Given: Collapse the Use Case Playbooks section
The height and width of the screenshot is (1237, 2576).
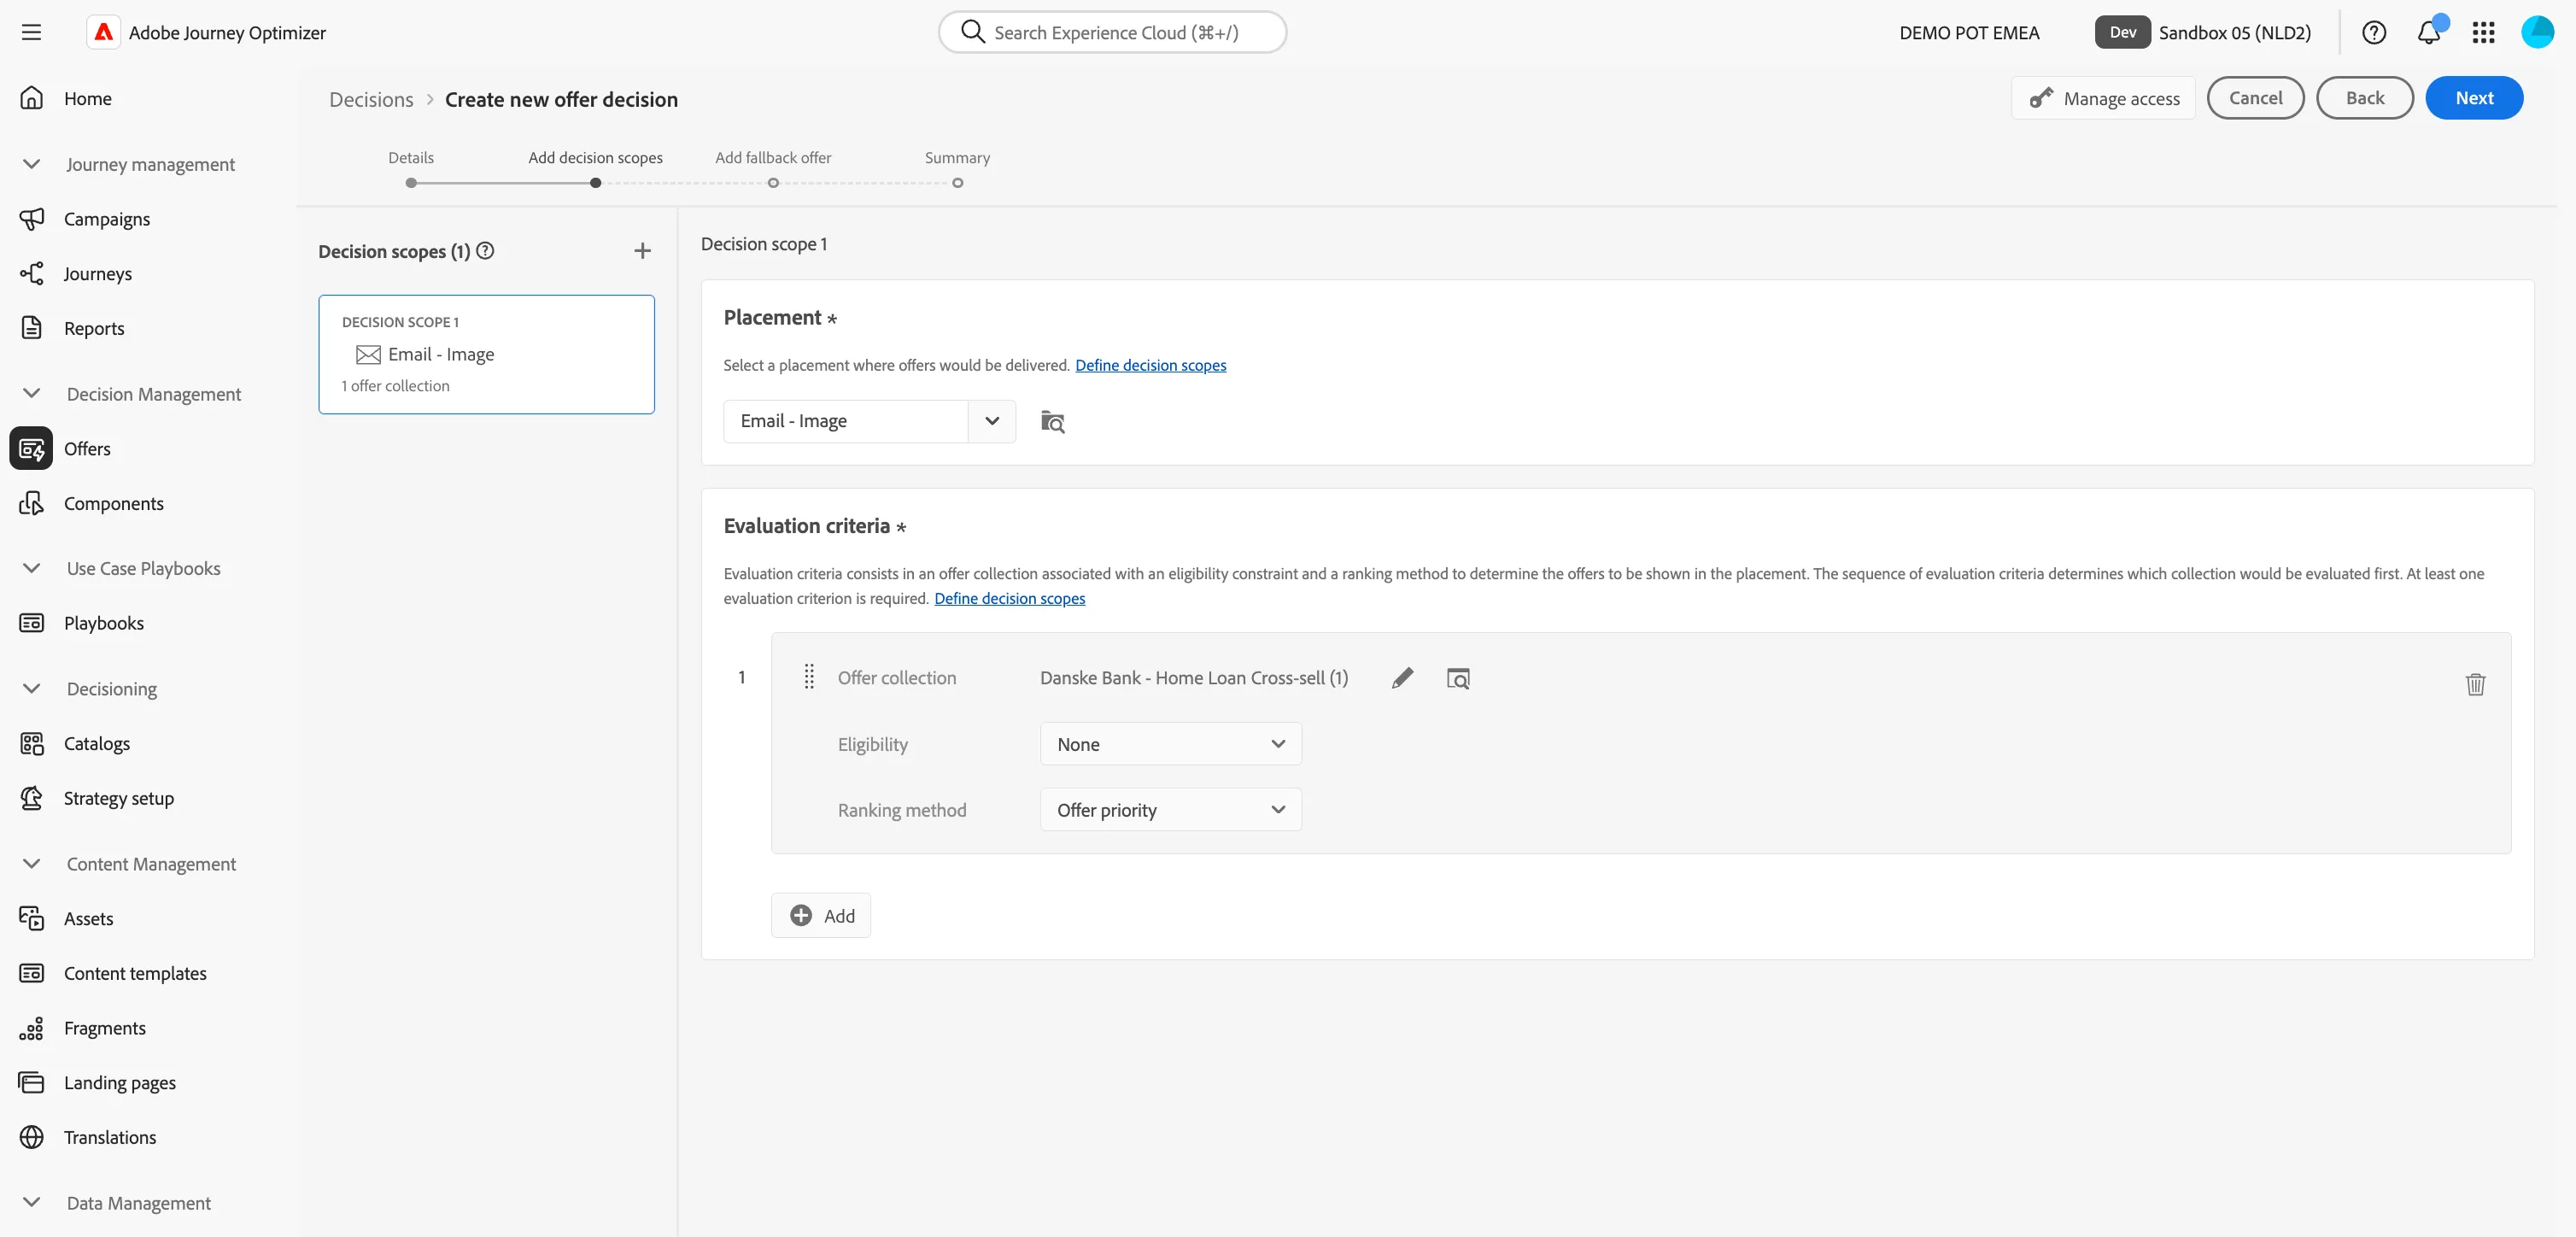Looking at the screenshot, I should (x=32, y=568).
